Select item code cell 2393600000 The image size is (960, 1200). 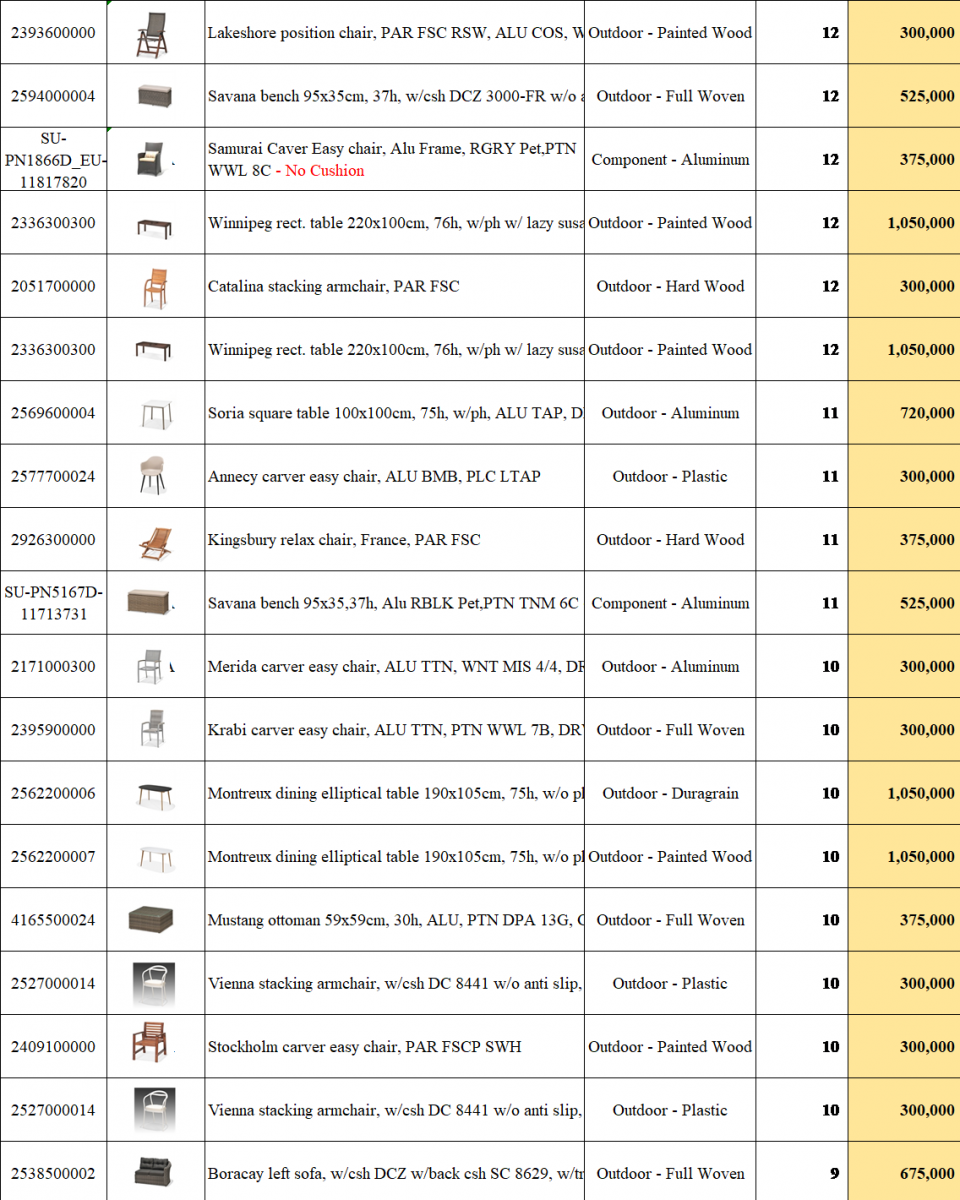click(54, 33)
